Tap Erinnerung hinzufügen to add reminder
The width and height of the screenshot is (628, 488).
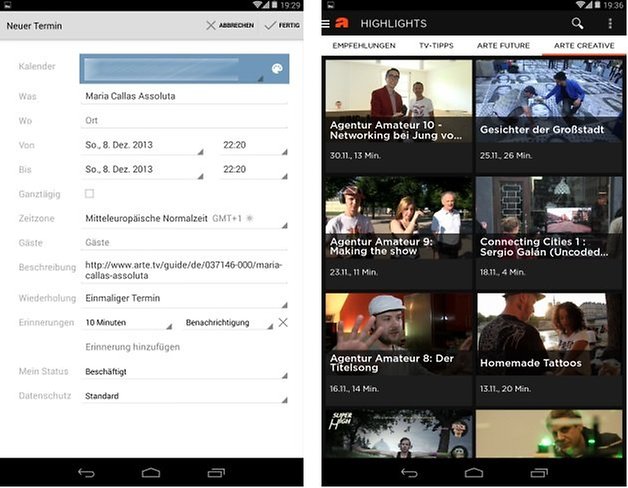133,347
